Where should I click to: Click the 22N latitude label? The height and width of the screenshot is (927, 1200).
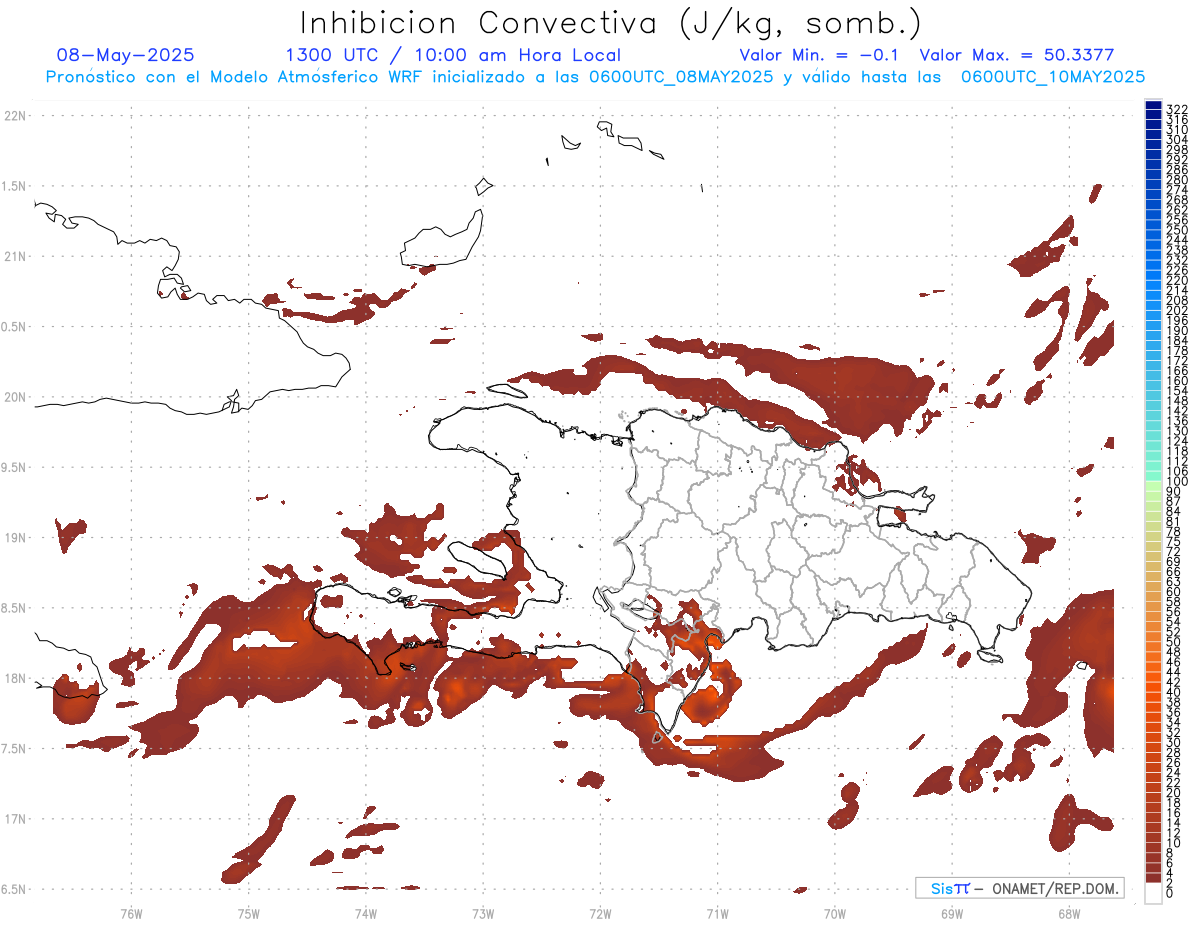pos(16,116)
